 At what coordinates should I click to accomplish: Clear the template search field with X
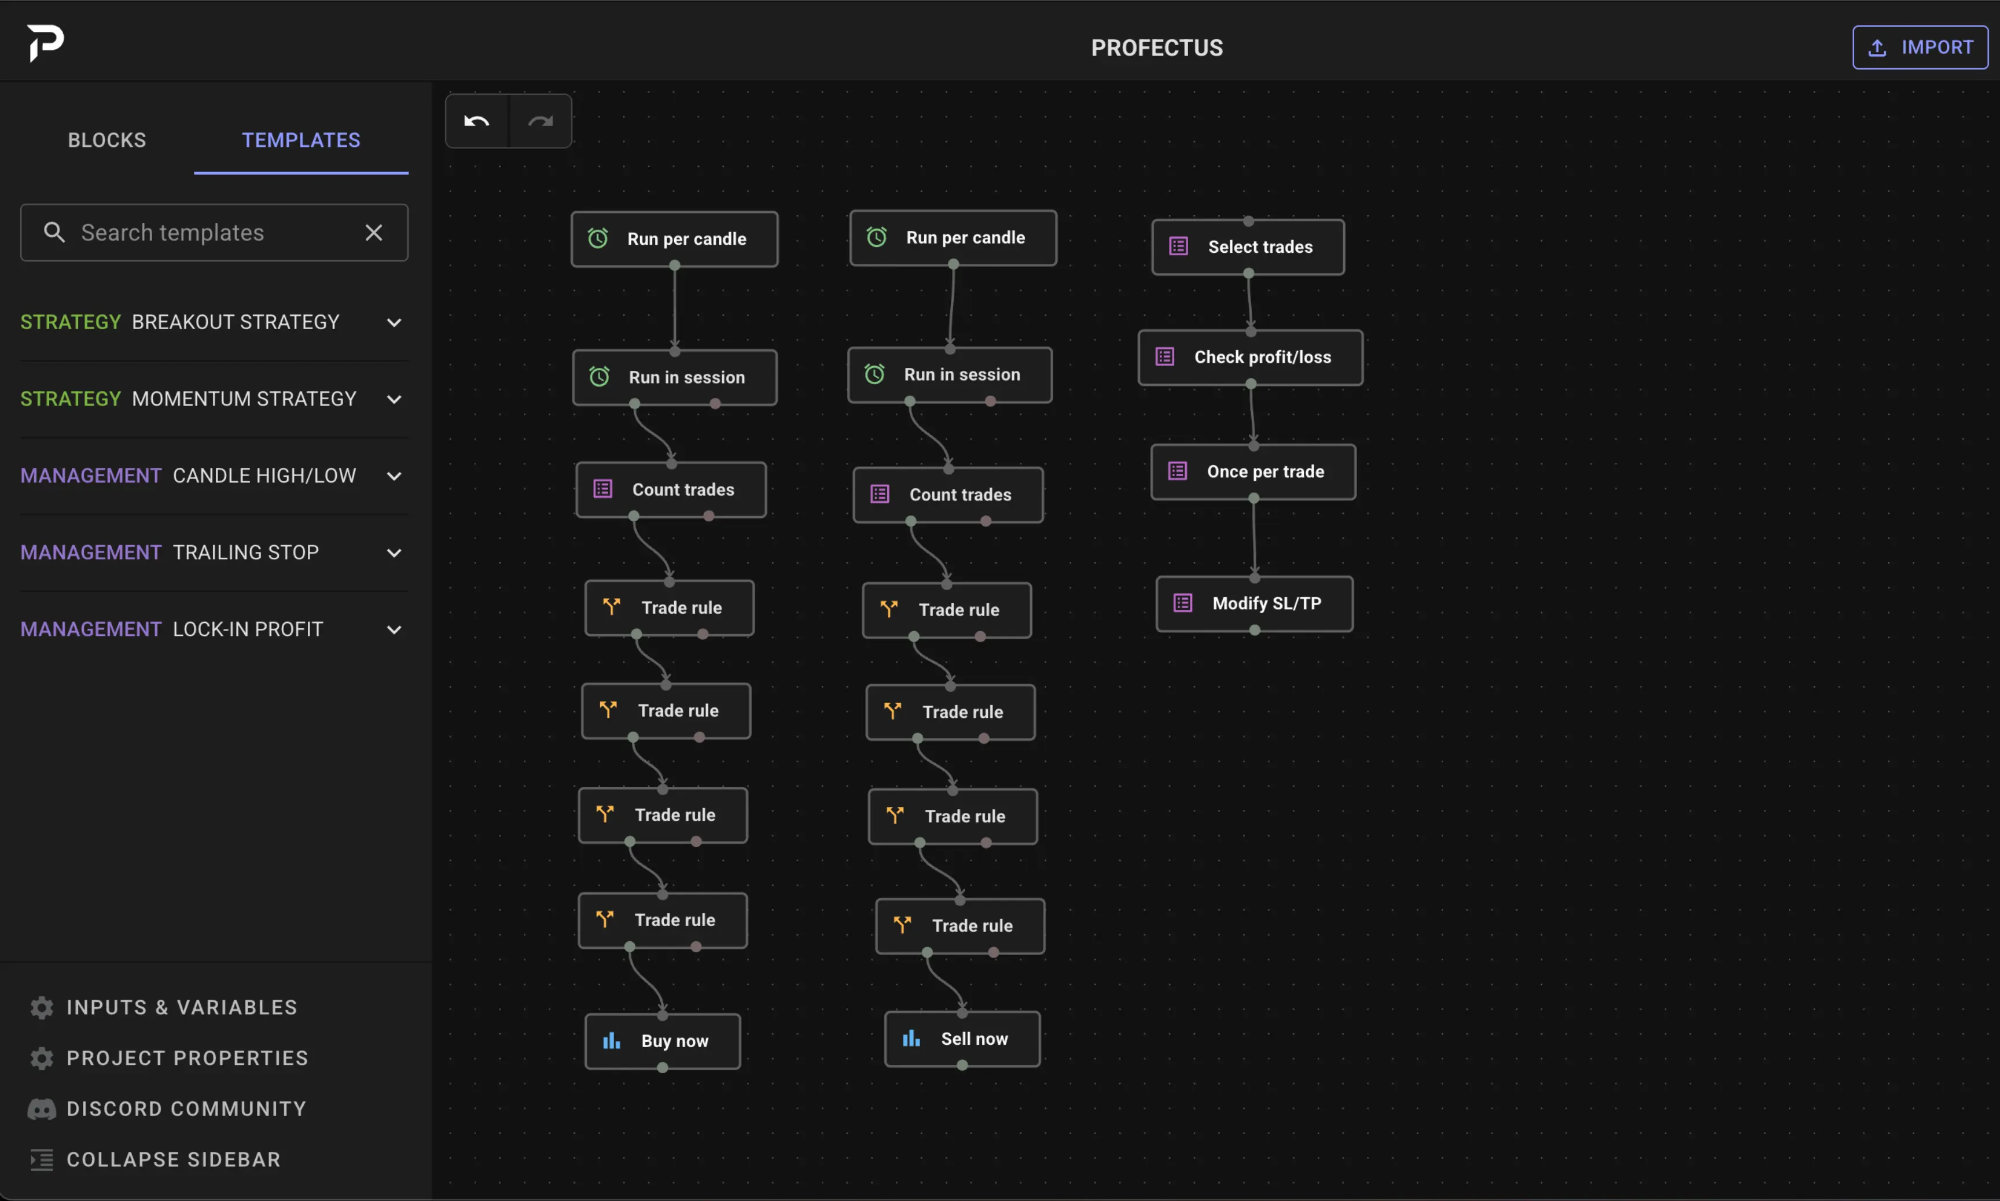pos(374,233)
